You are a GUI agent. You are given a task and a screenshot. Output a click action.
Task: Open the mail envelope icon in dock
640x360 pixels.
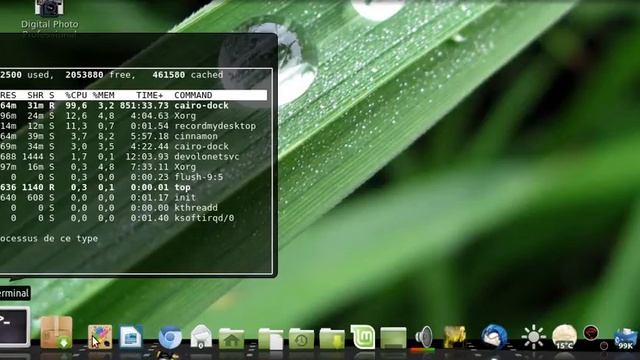pyautogui.click(x=201, y=337)
